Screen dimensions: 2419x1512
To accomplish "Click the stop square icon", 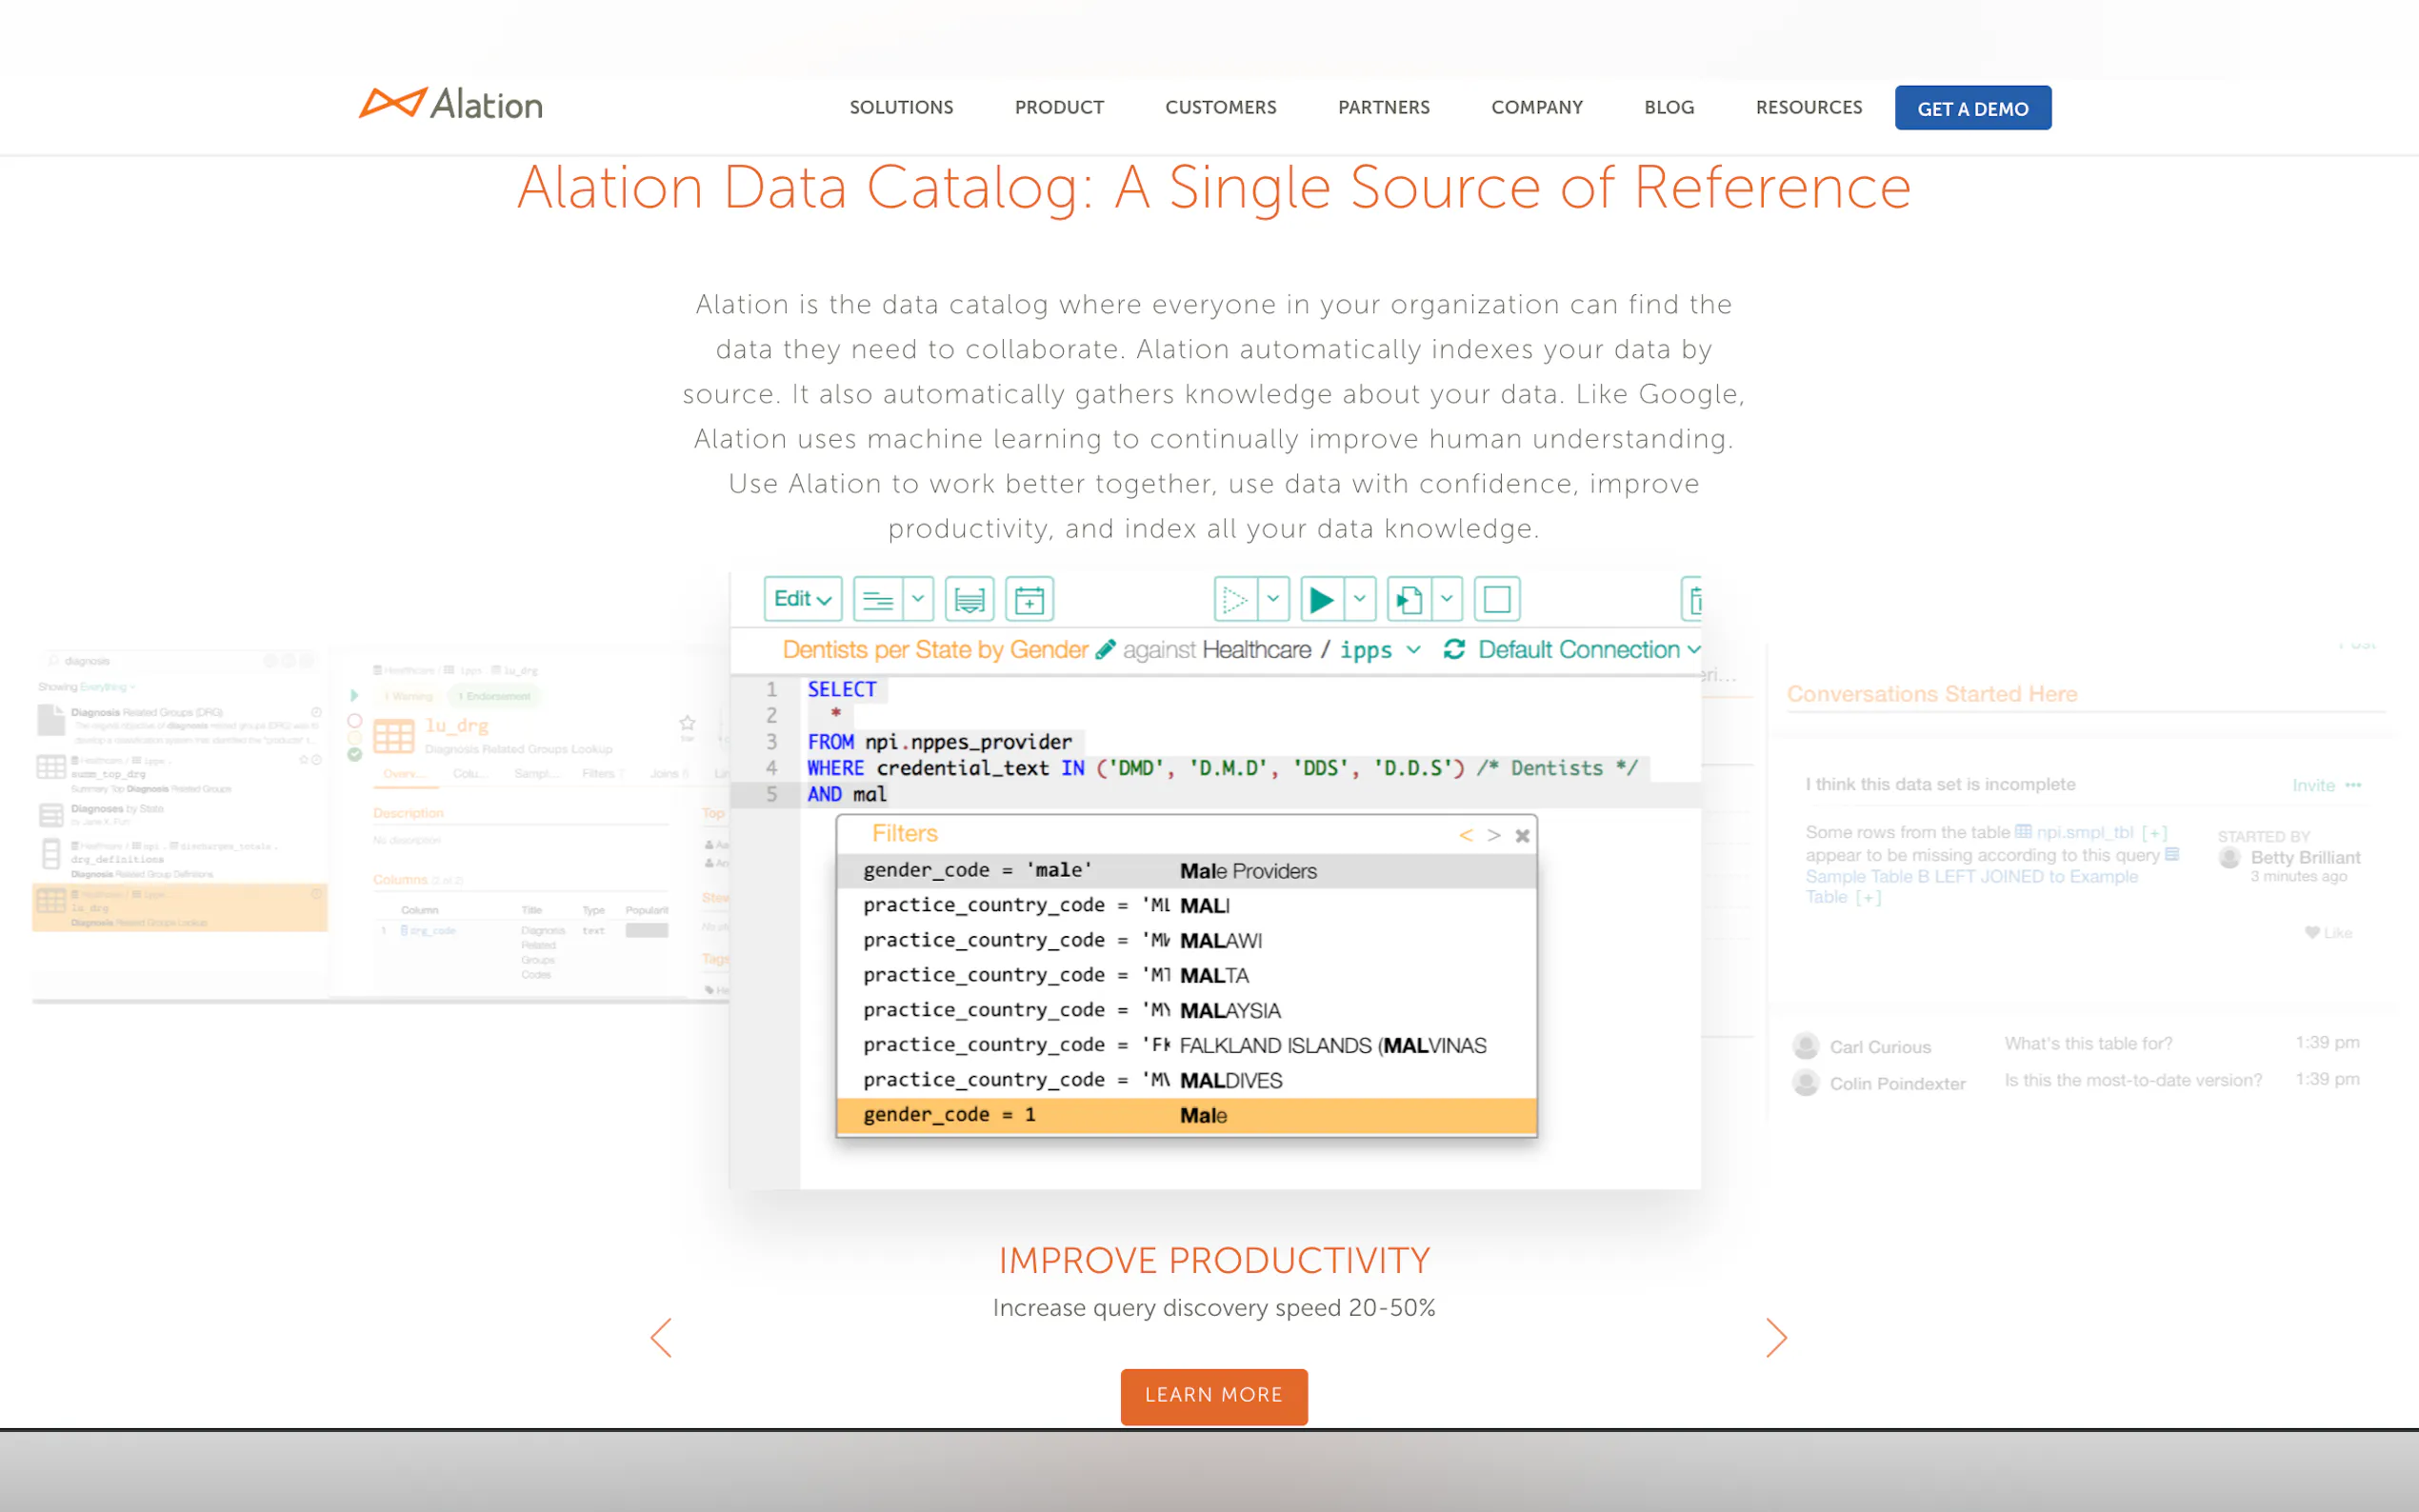I will (1496, 600).
